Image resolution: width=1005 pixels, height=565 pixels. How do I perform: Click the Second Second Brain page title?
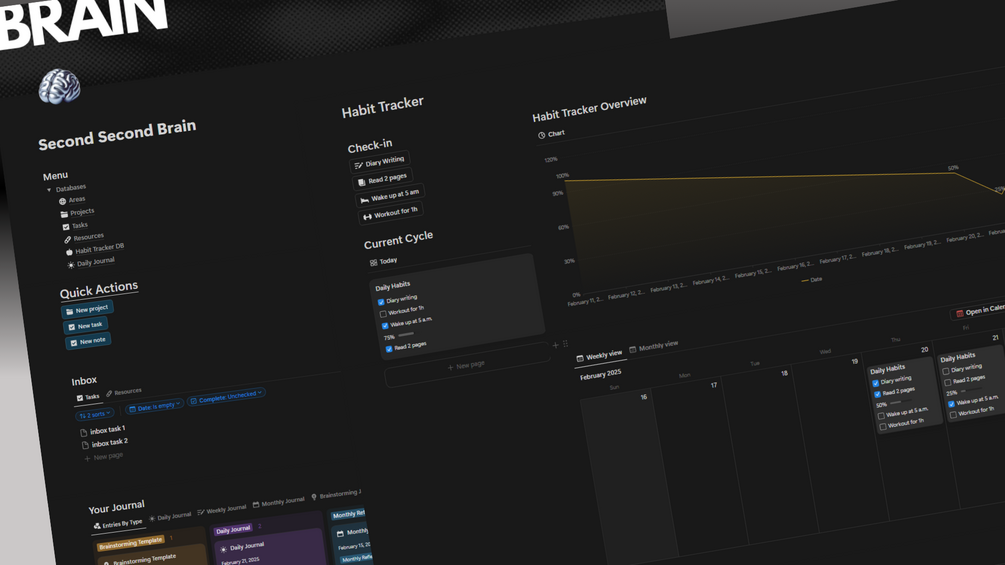click(117, 135)
